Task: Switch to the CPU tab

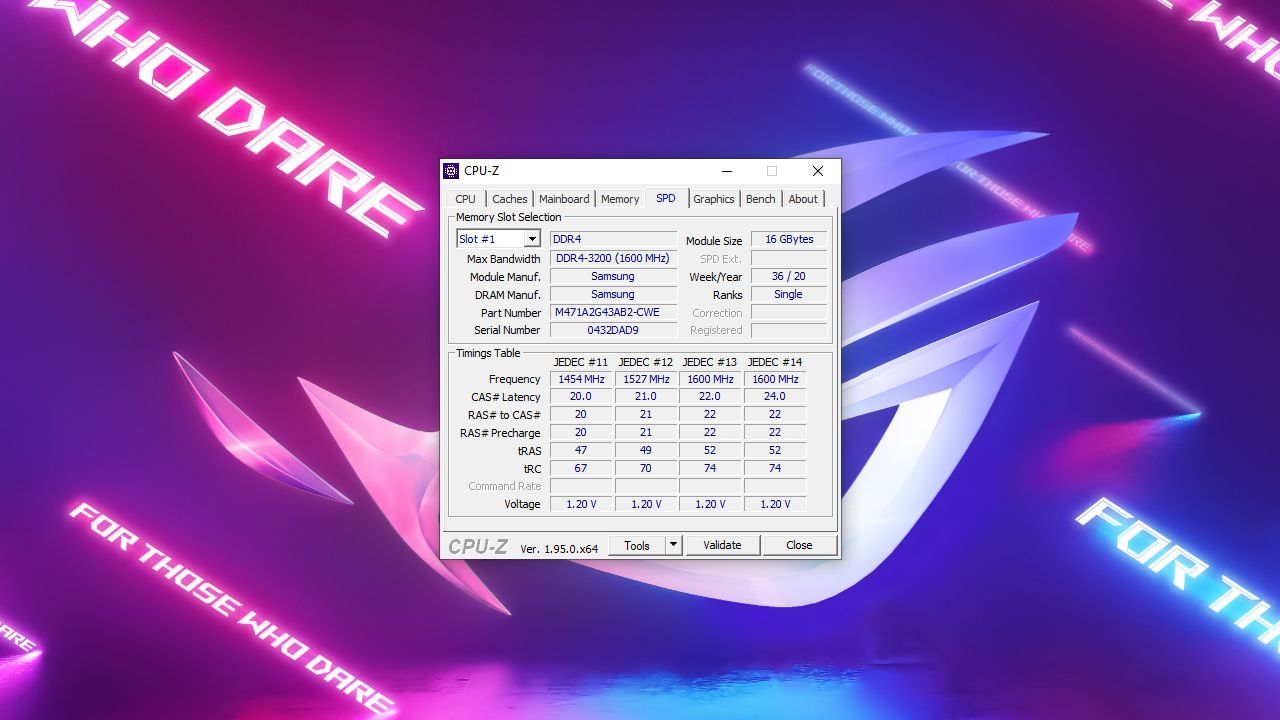Action: (x=464, y=198)
